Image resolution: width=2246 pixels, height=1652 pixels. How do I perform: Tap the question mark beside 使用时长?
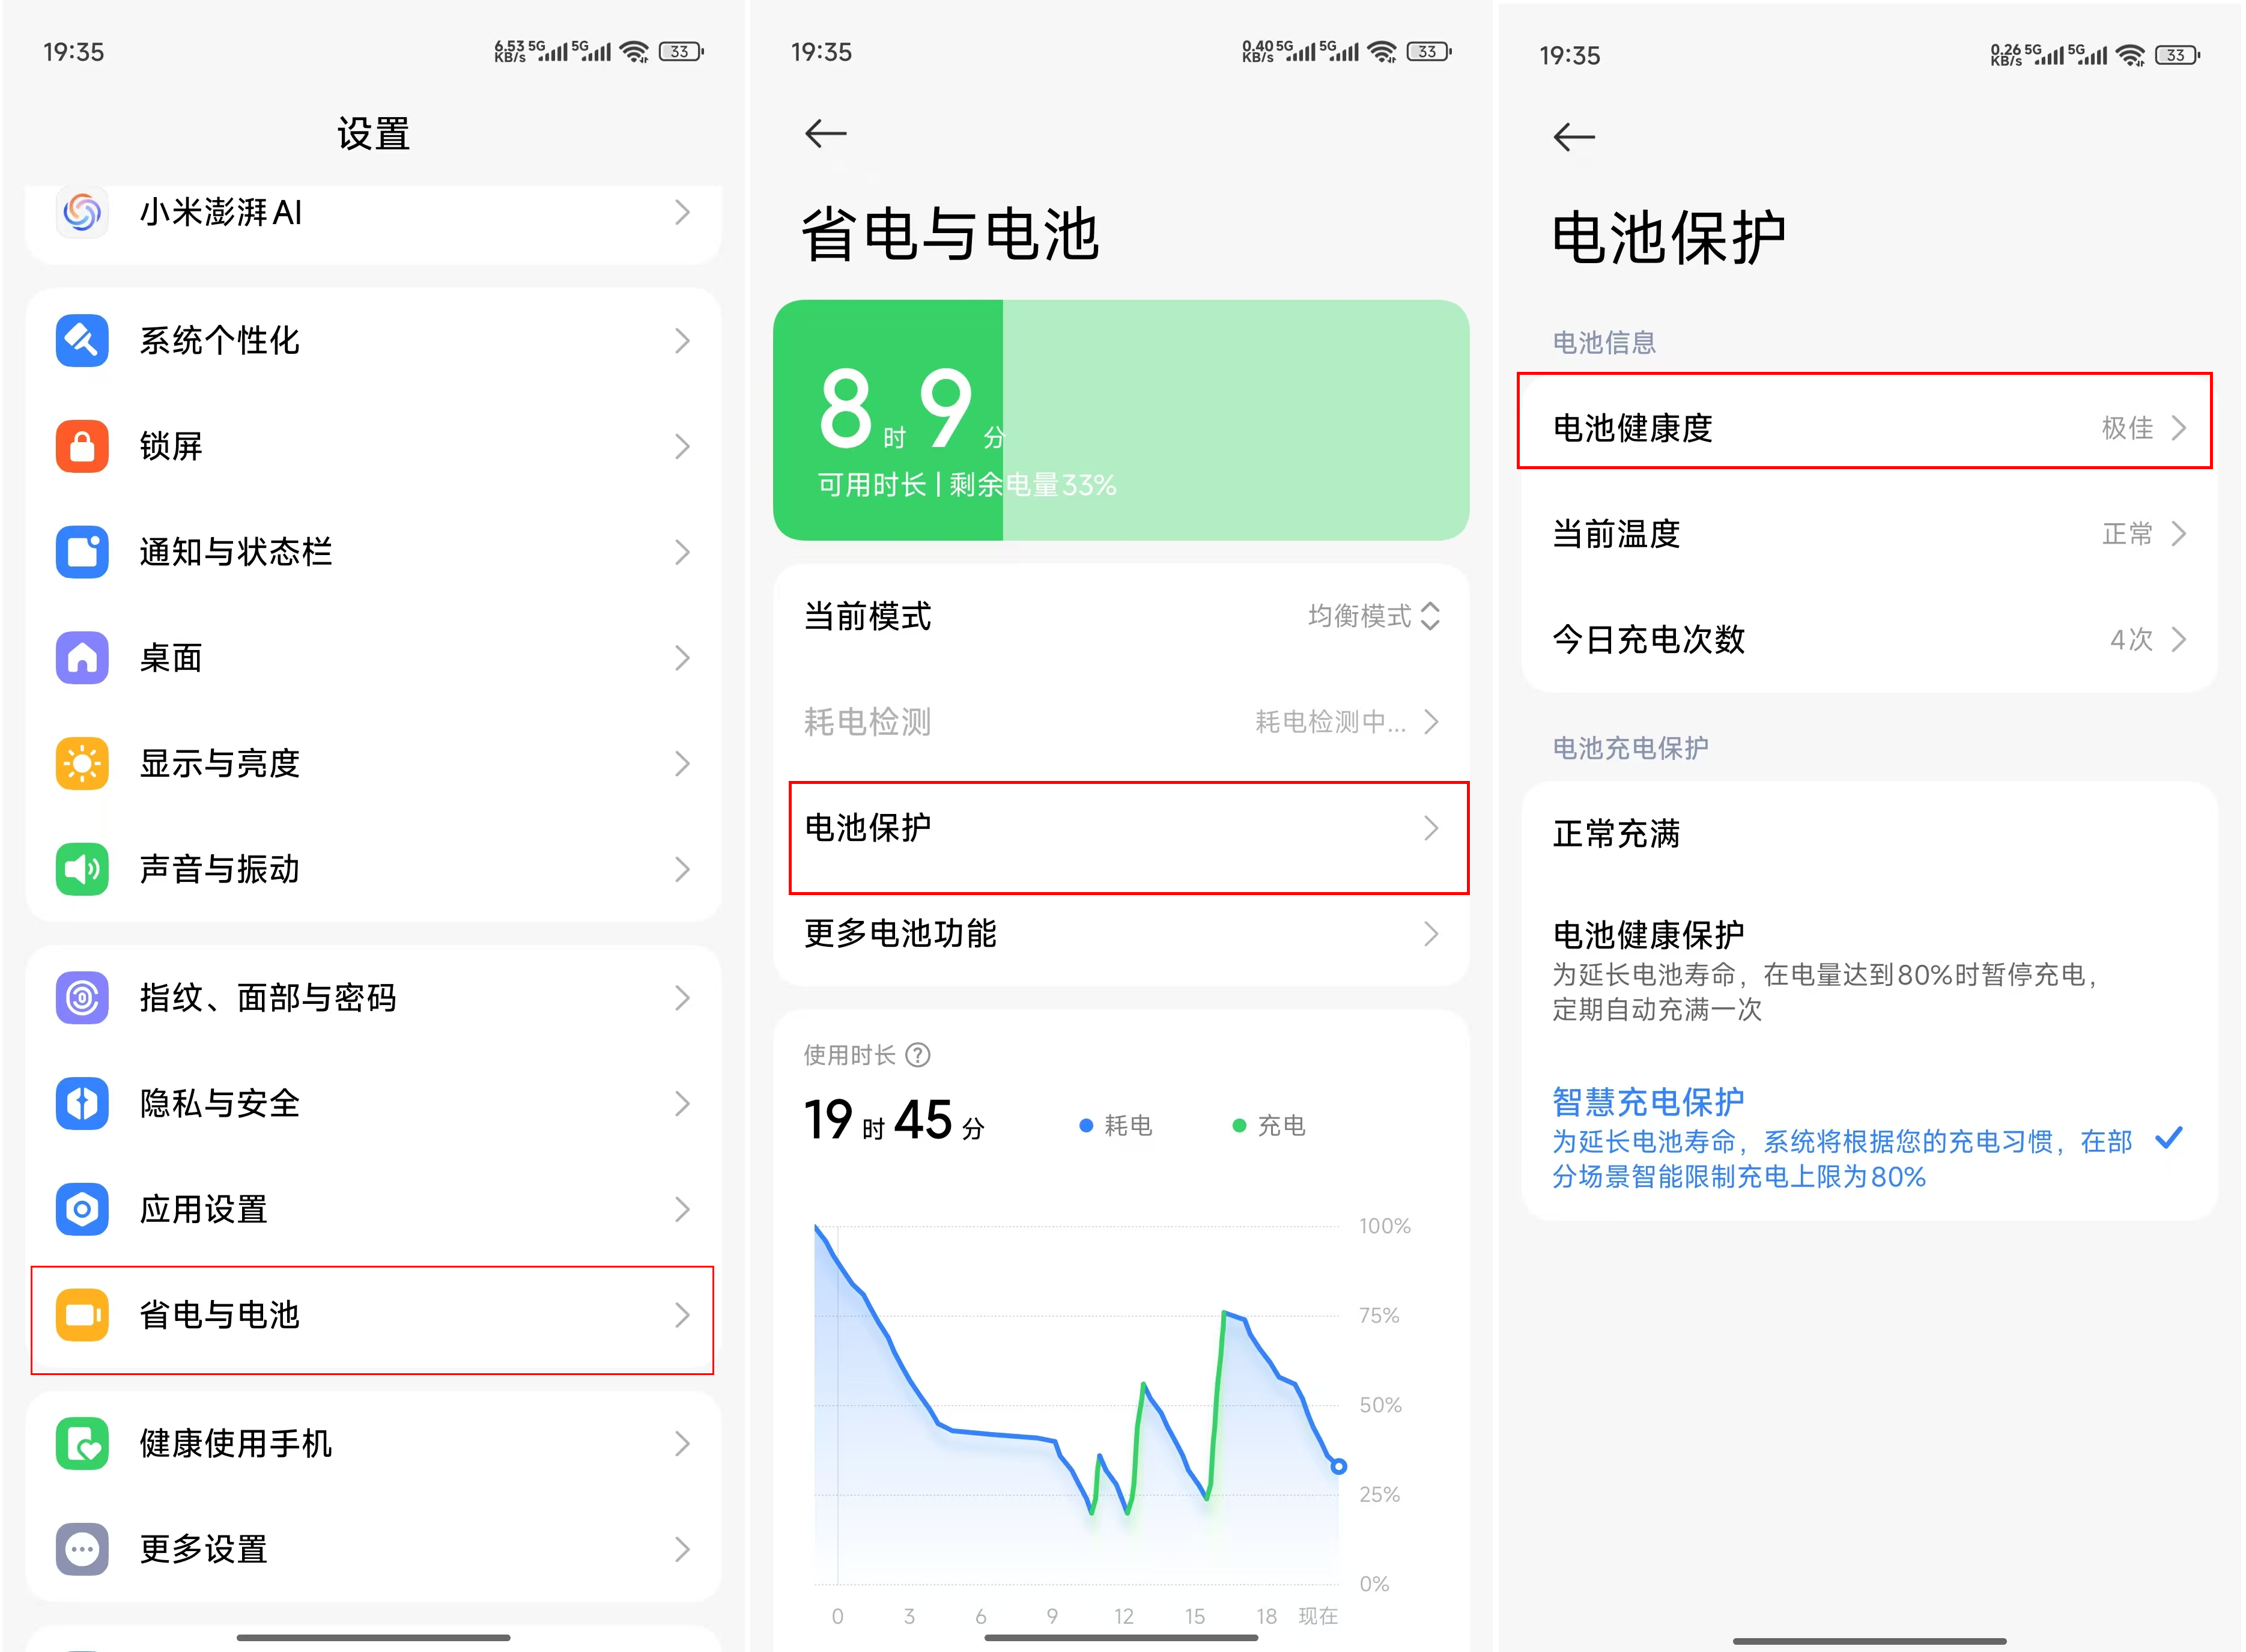[x=917, y=1055]
